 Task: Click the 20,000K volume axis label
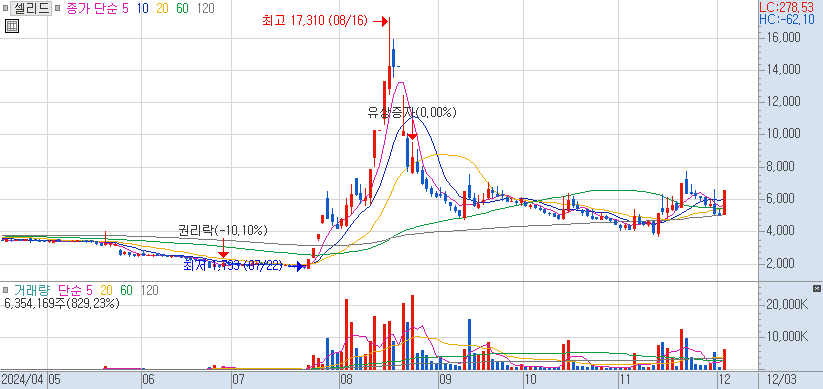tap(786, 305)
